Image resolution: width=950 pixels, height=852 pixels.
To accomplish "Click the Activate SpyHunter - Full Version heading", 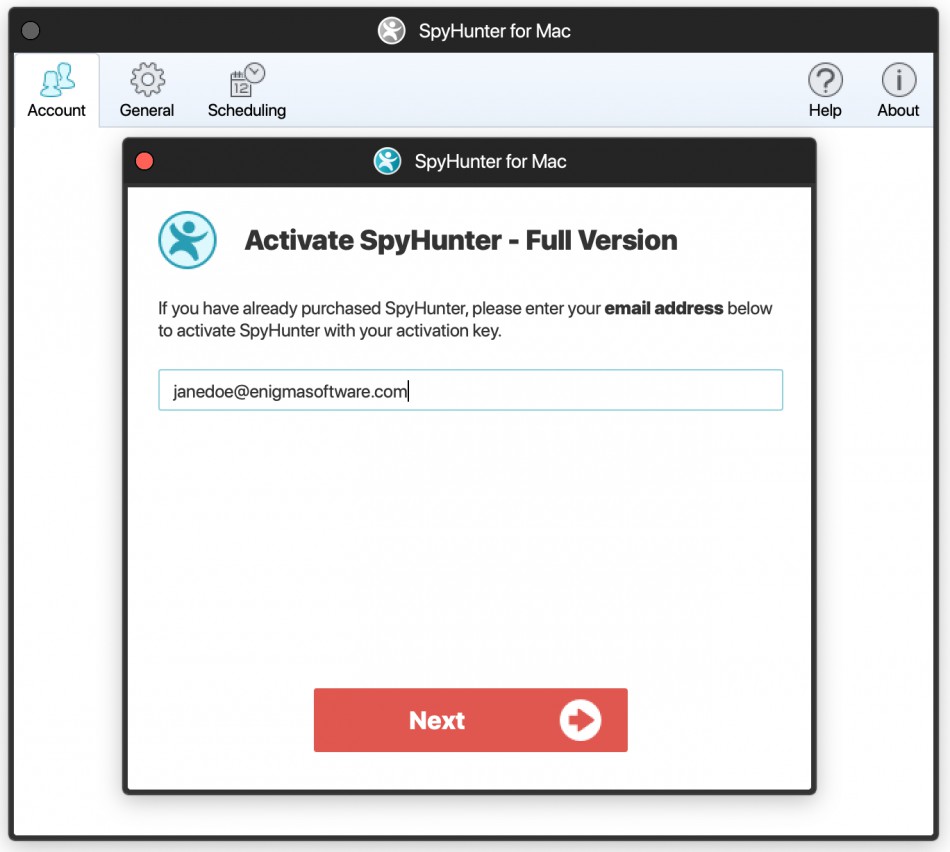I will (461, 240).
